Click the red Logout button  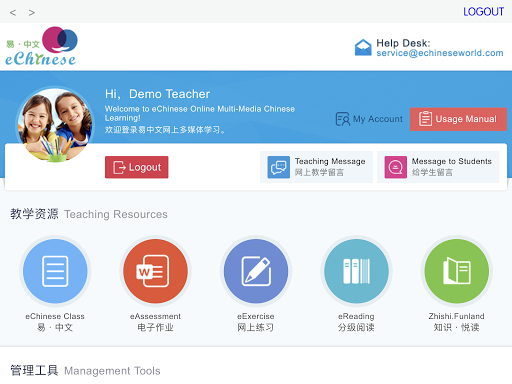tap(137, 167)
